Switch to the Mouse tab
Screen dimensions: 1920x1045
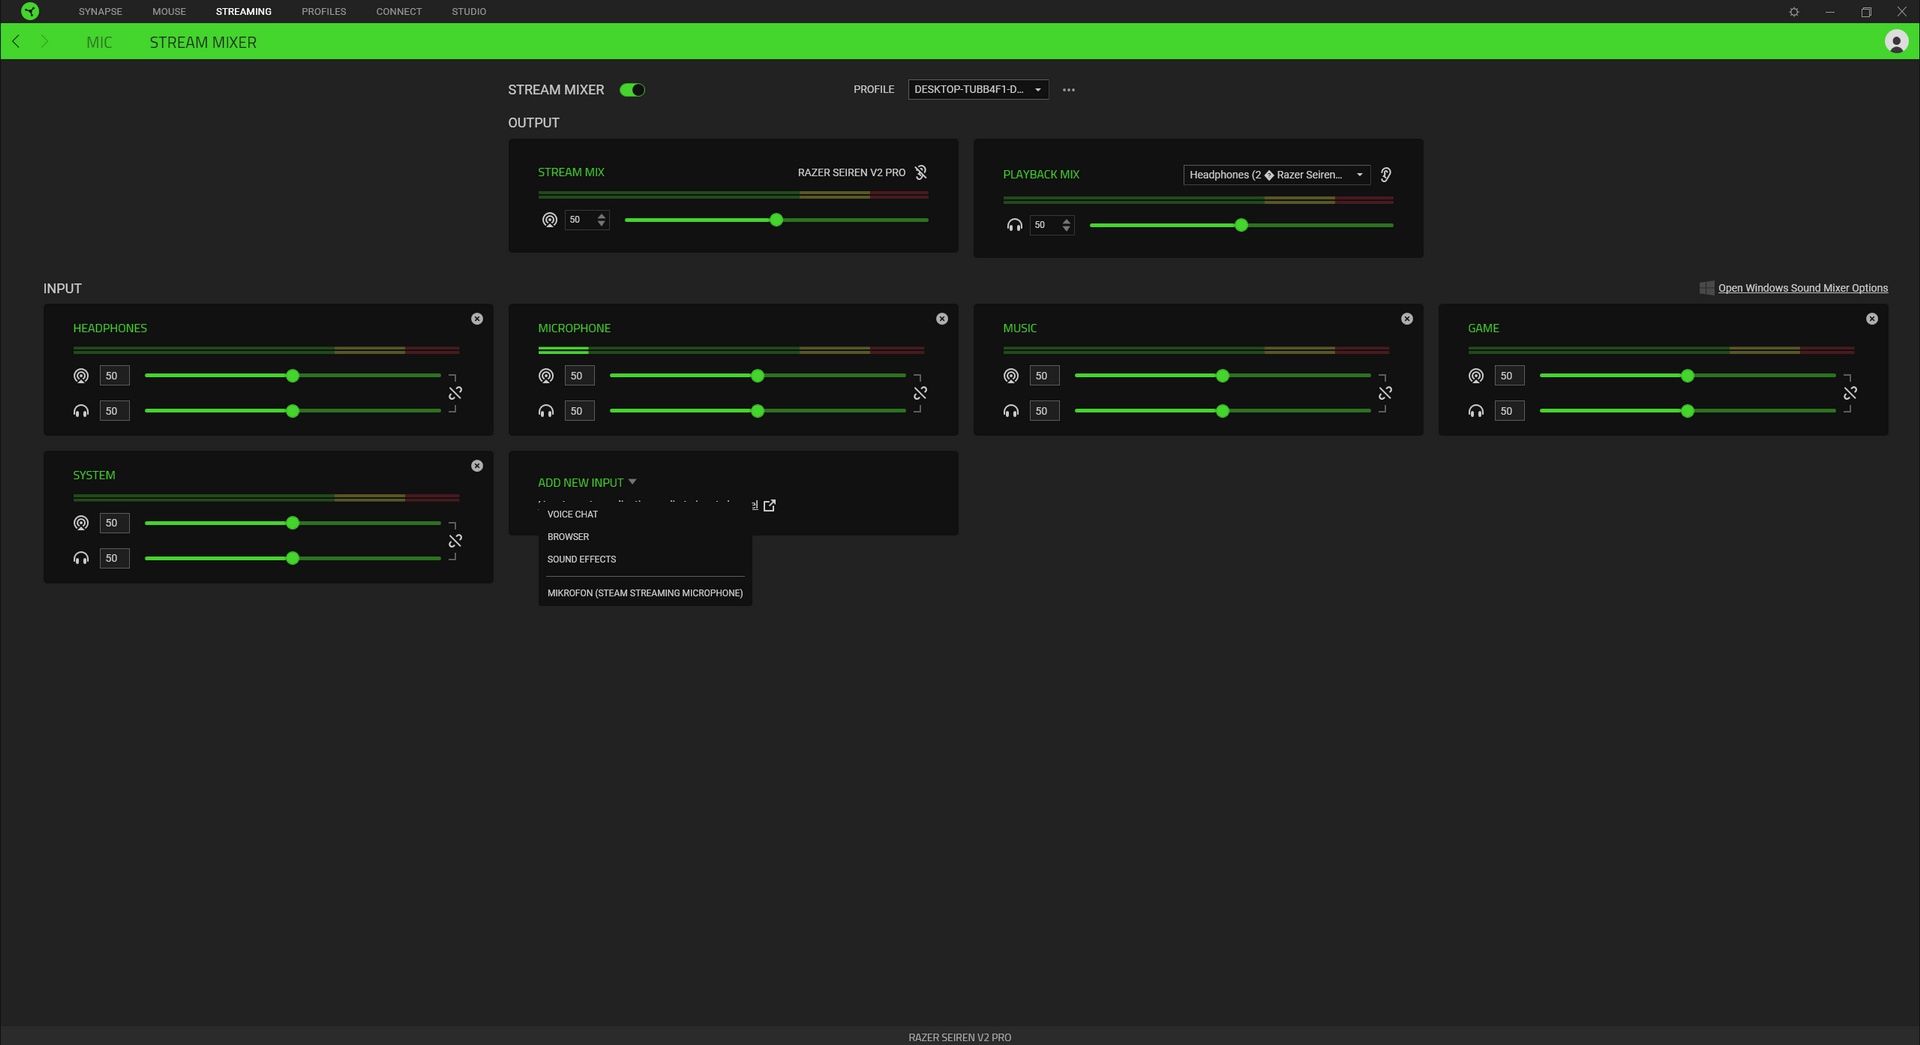point(169,12)
